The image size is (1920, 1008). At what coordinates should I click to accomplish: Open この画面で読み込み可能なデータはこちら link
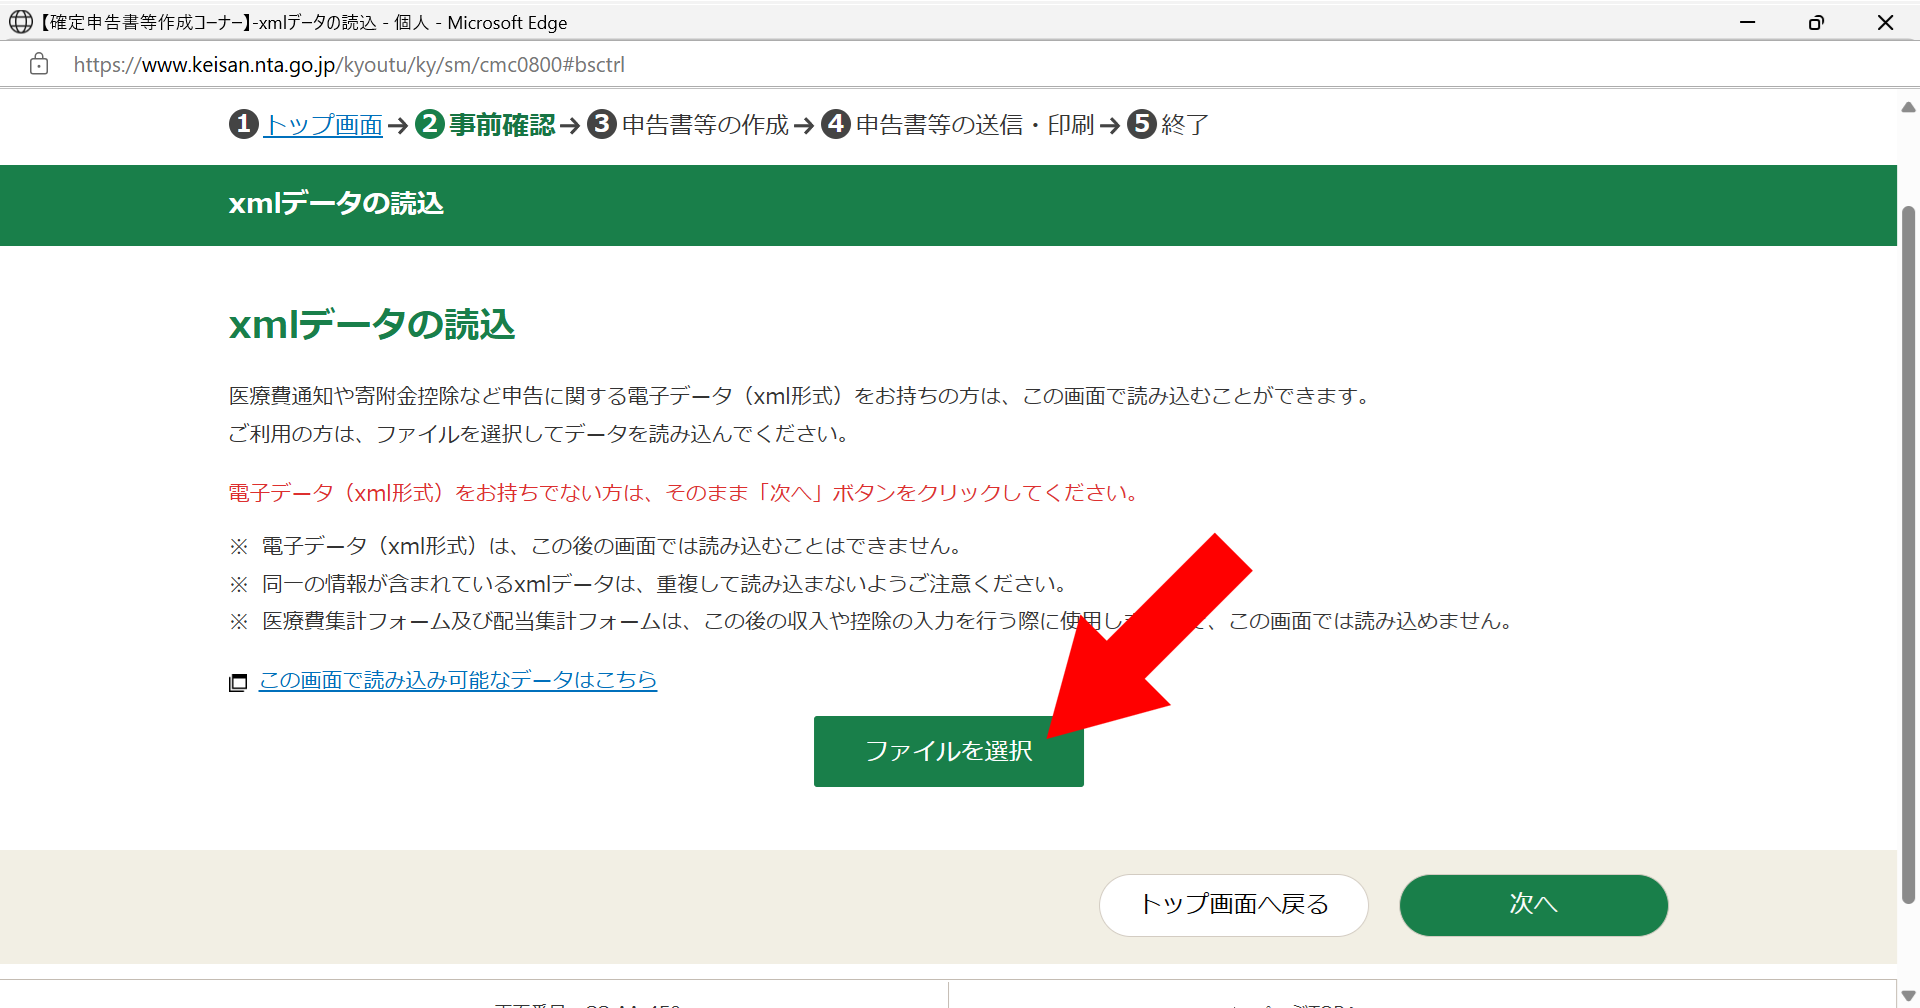click(x=458, y=680)
